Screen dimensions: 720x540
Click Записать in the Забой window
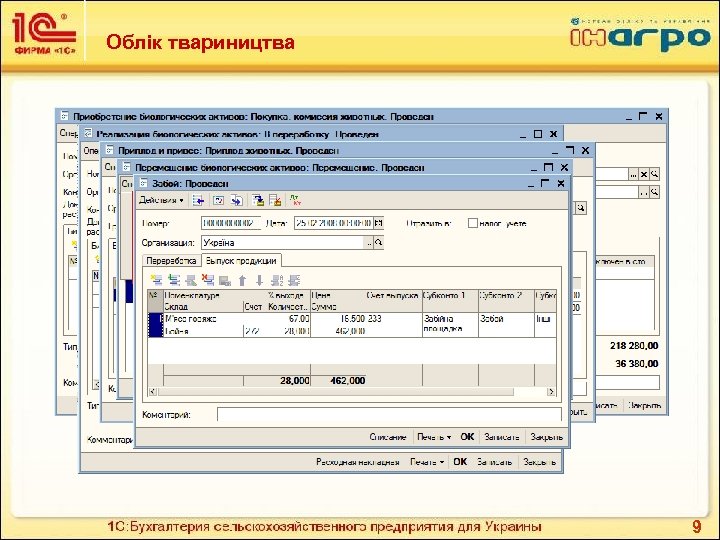click(501, 437)
